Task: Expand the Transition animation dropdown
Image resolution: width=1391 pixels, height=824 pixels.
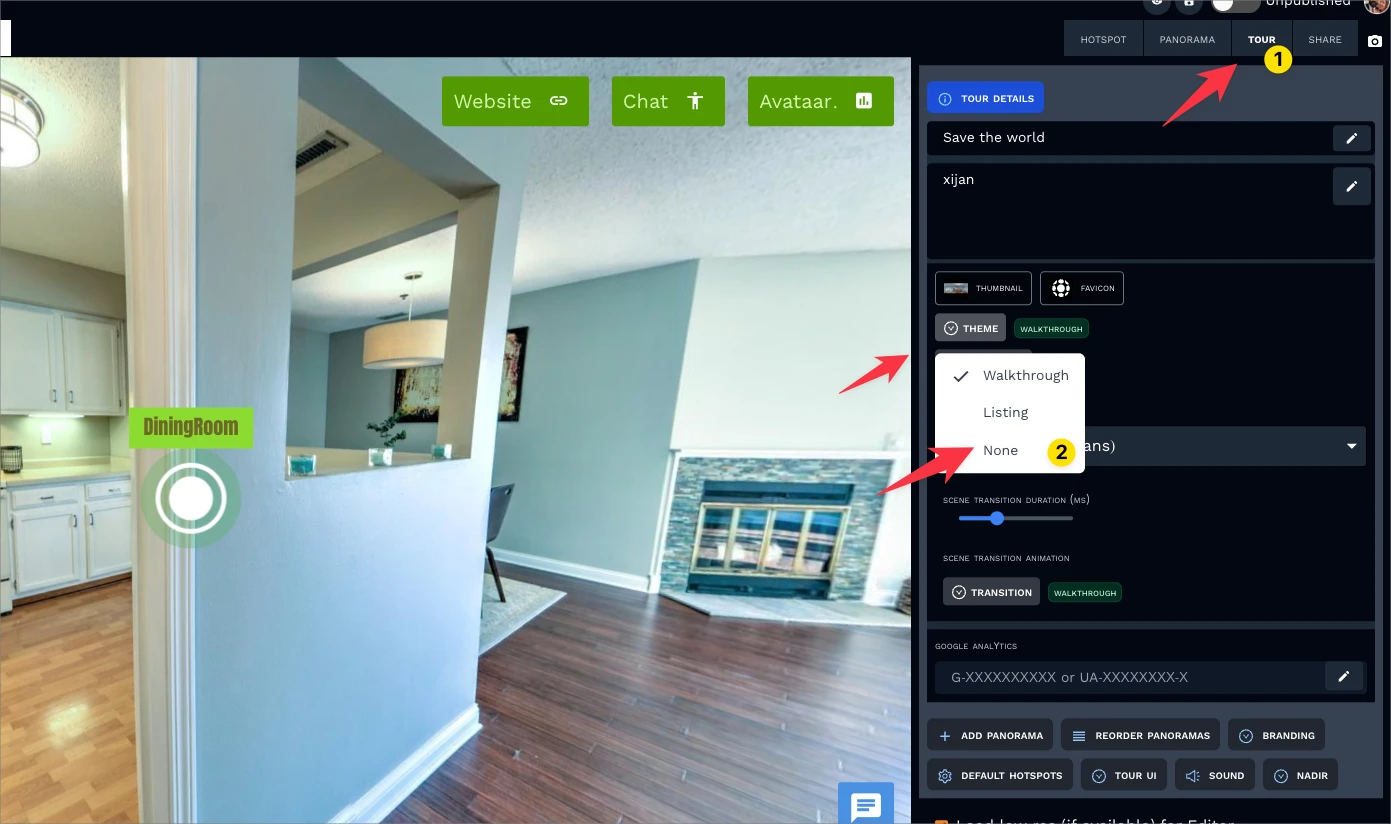Action: (991, 592)
